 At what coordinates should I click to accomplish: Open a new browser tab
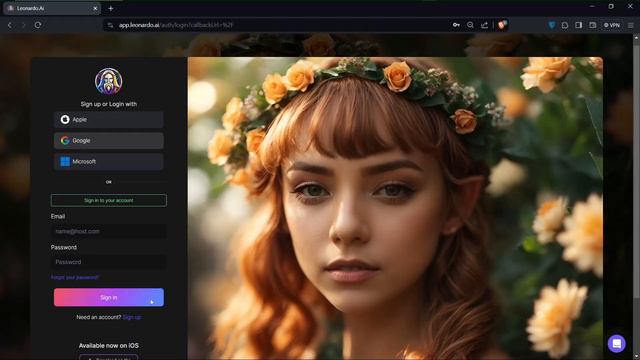pyautogui.click(x=111, y=8)
